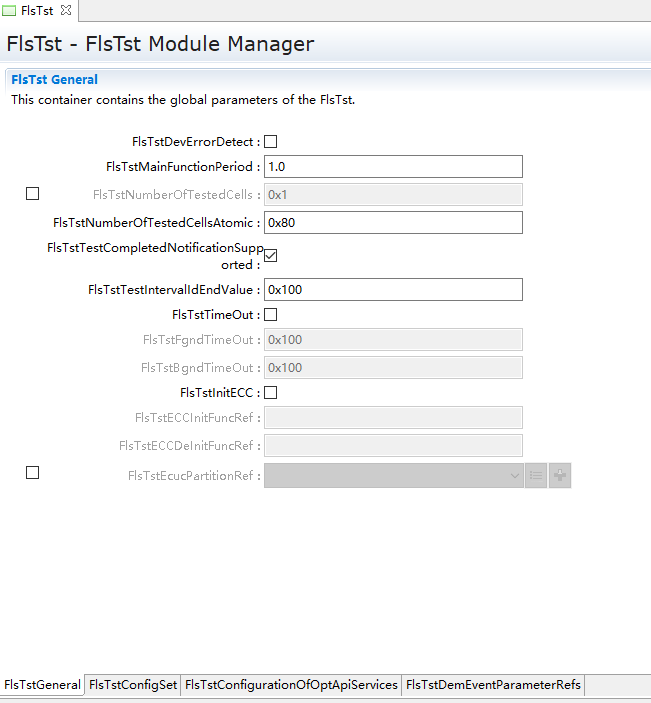651x703 pixels.
Task: Focus the FlsTstTestIntervalIdEndValue field
Action: click(392, 290)
